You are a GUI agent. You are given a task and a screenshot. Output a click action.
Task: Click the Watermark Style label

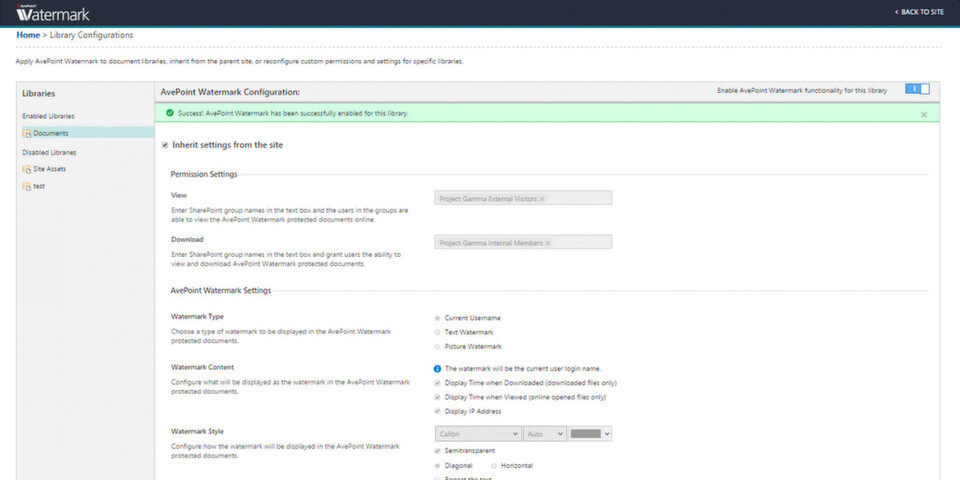197,432
